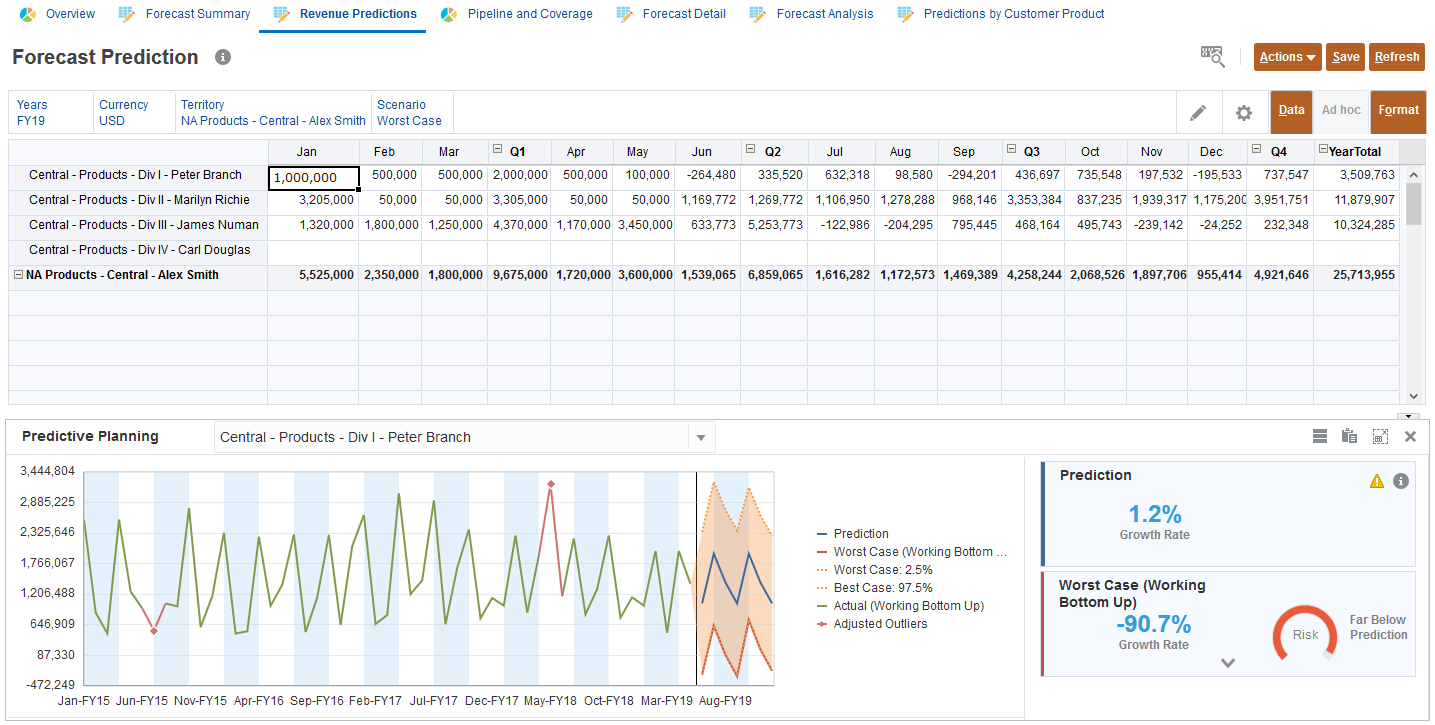The height and width of the screenshot is (725, 1435).
Task: Collapse the NA Products - Central row
Action: pyautogui.click(x=18, y=275)
